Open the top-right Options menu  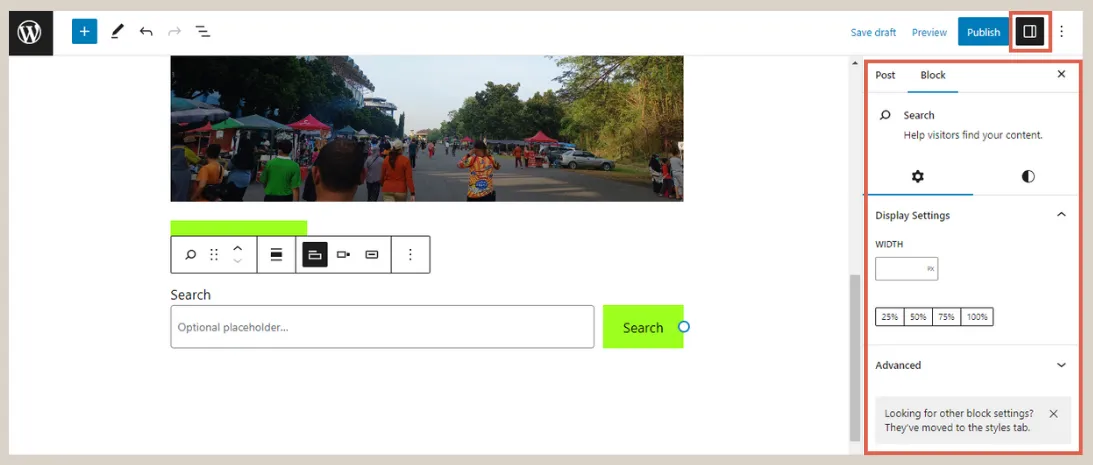tap(1062, 32)
